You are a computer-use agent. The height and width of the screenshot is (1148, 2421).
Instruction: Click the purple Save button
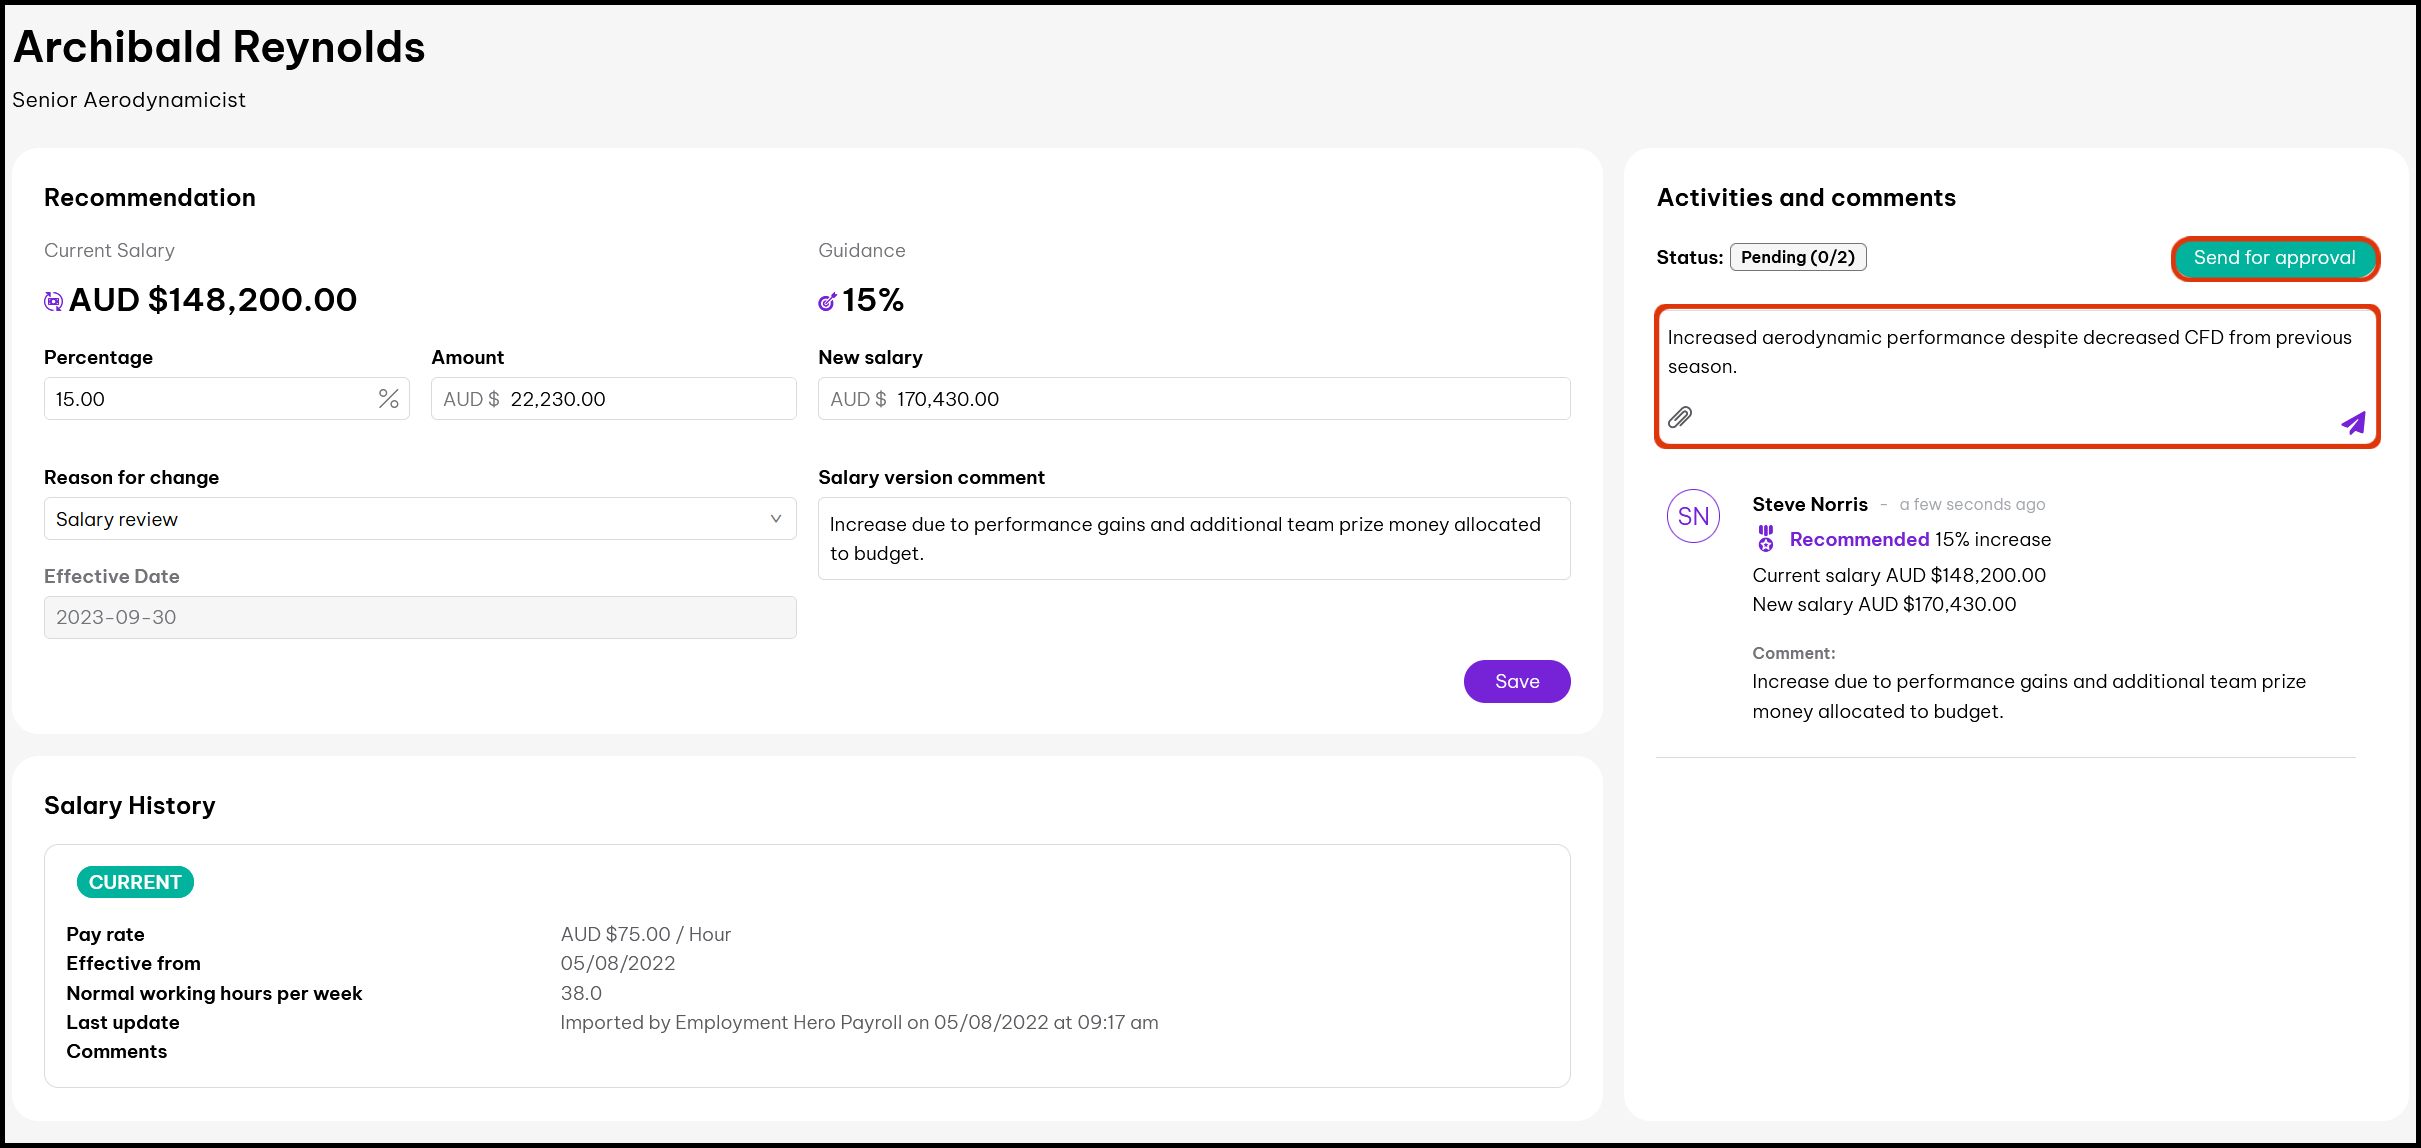(x=1516, y=681)
